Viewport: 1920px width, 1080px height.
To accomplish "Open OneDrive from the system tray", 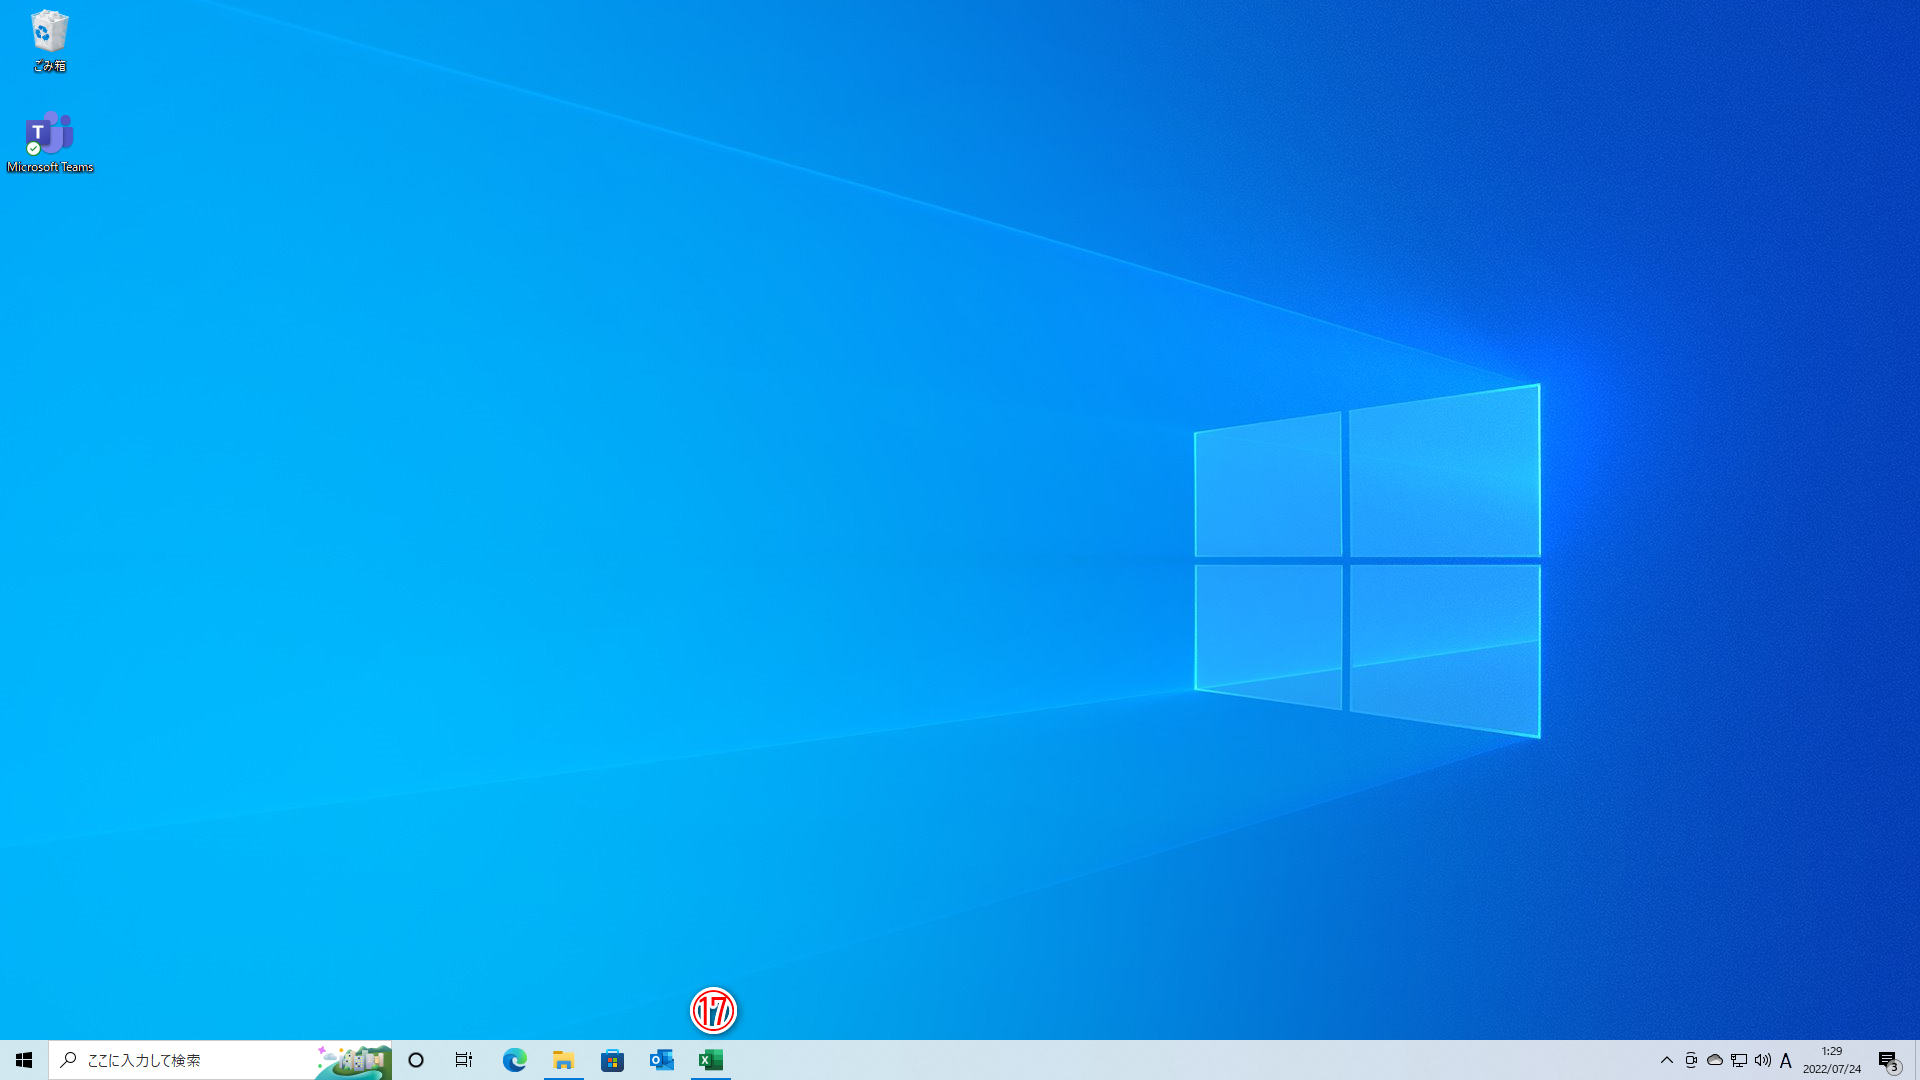I will [1714, 1060].
